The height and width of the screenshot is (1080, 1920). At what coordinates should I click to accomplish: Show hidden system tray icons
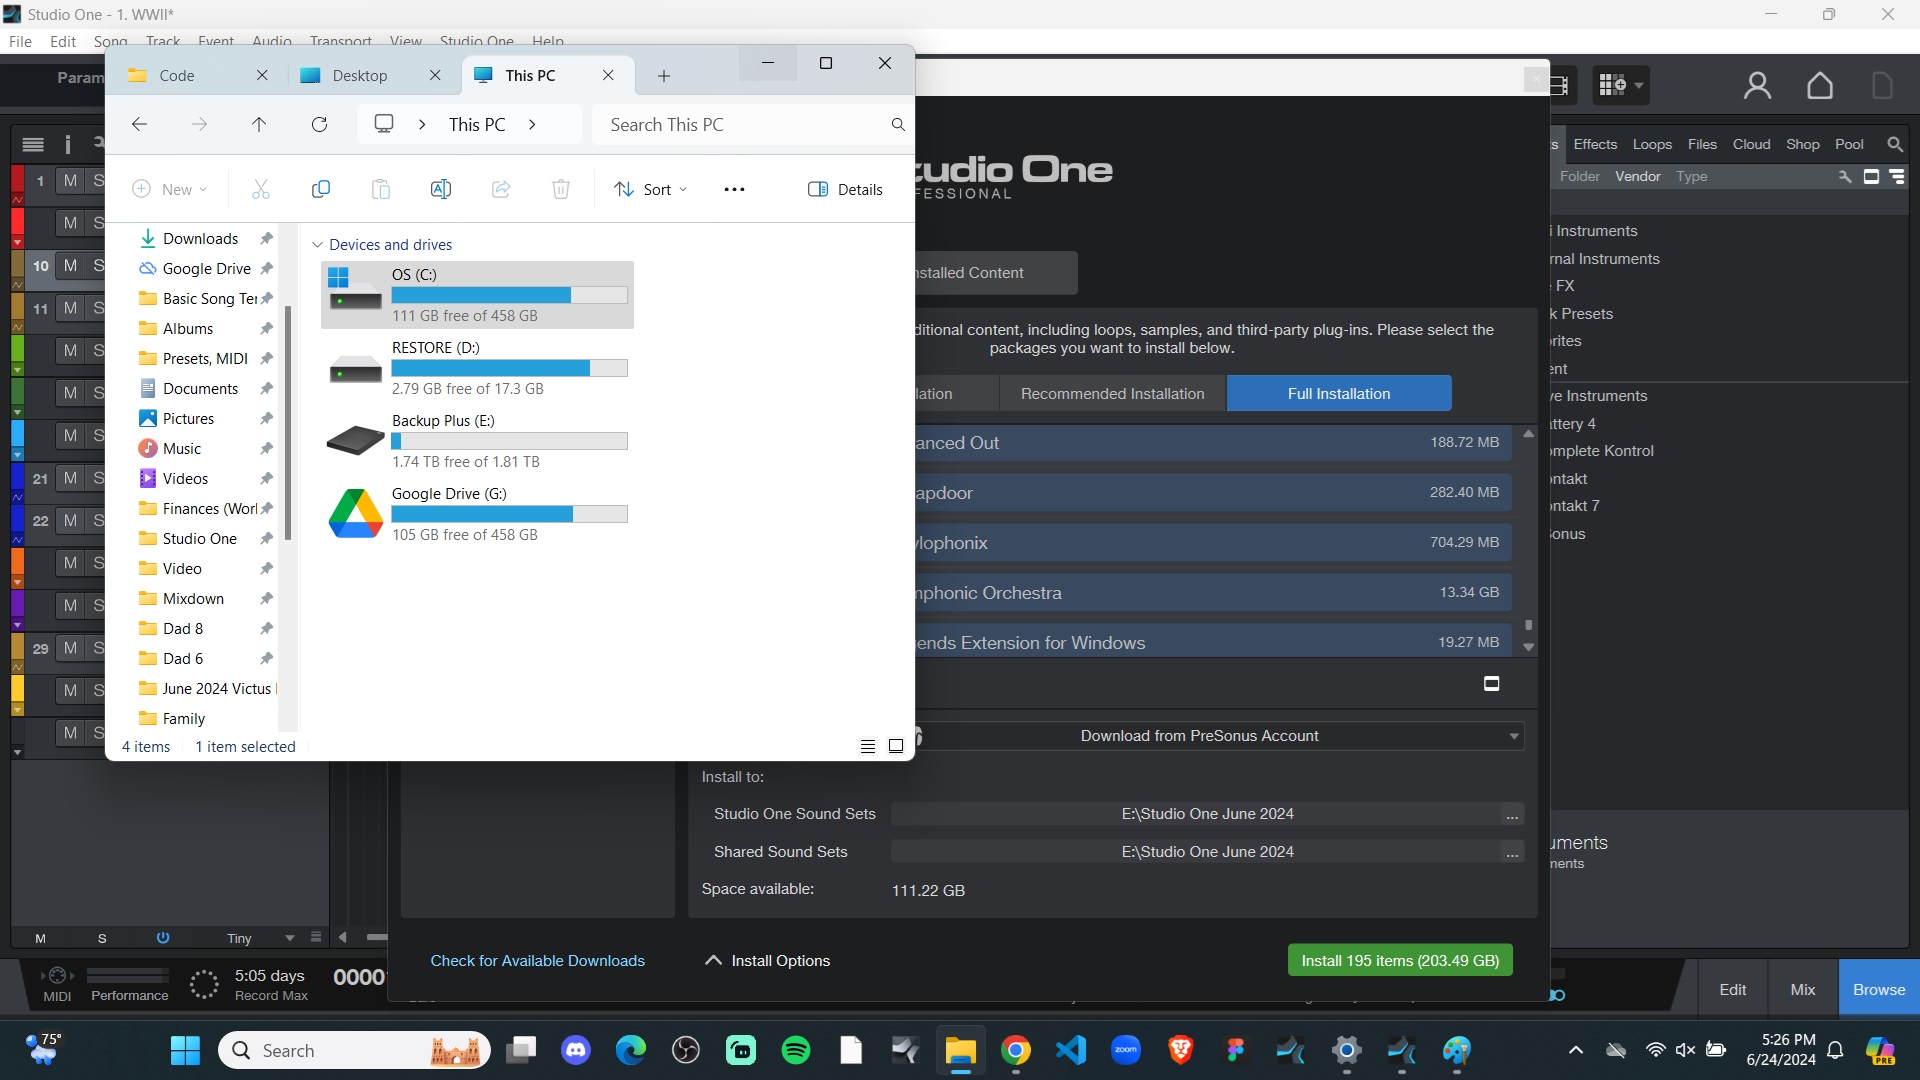[x=1576, y=1050]
